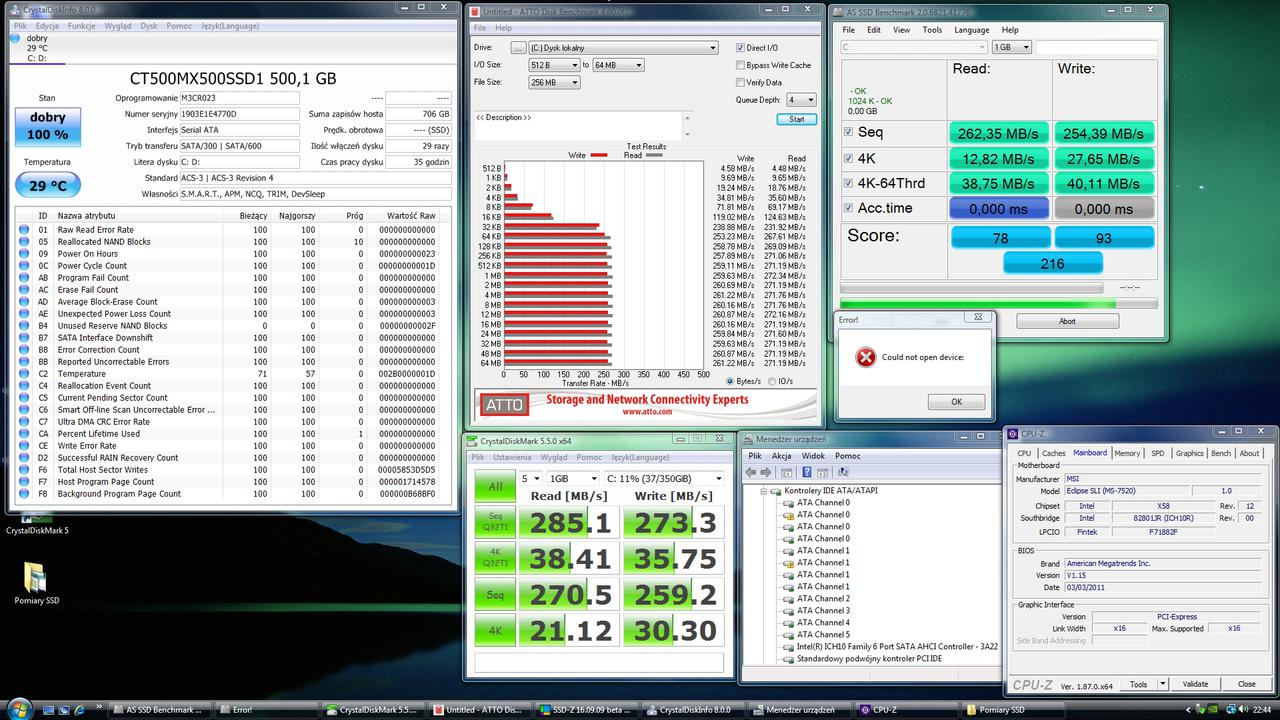Click the Raw Read Error Rate status circle

point(24,230)
